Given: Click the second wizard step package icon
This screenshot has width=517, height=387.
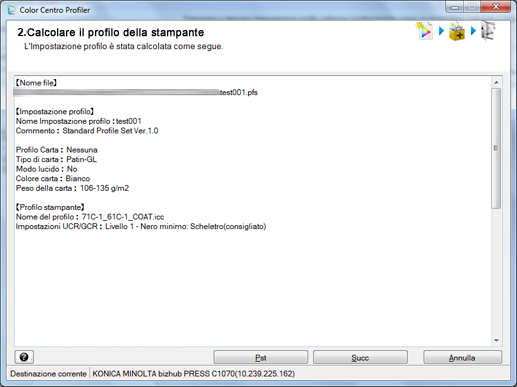Looking at the screenshot, I should (x=457, y=31).
